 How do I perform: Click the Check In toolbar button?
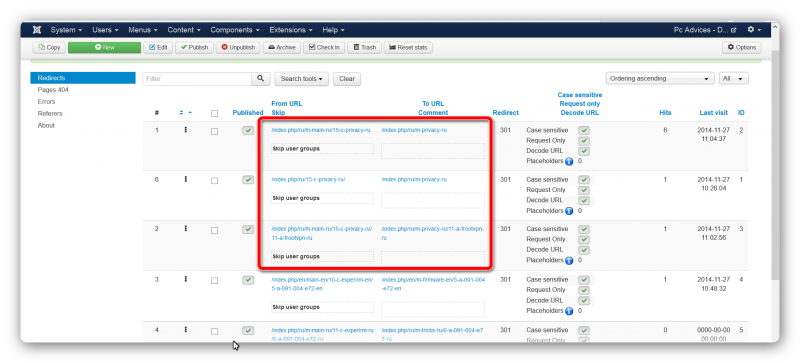323,47
